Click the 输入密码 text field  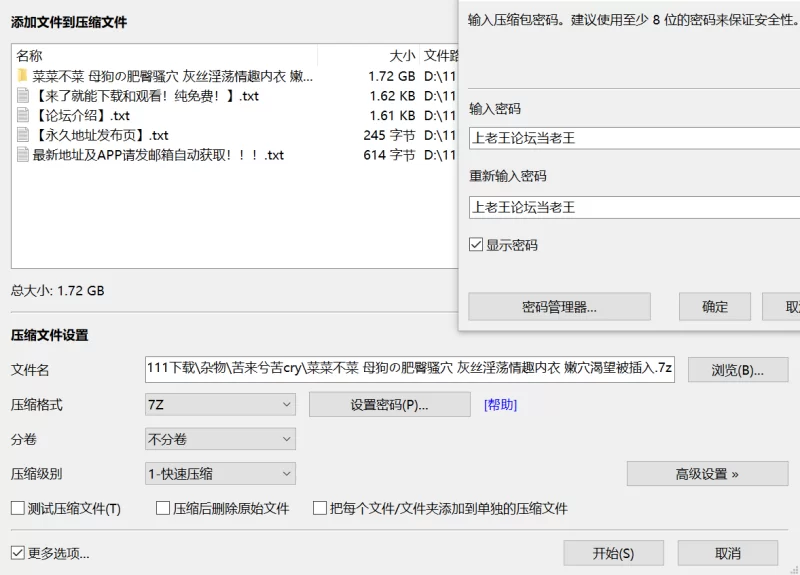634,138
